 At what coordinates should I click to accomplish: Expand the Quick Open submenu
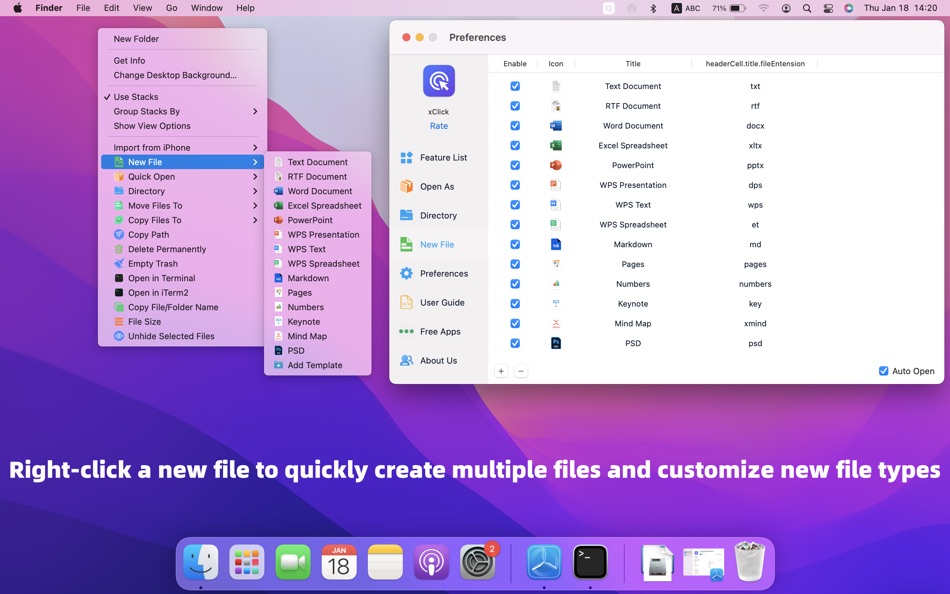point(255,177)
